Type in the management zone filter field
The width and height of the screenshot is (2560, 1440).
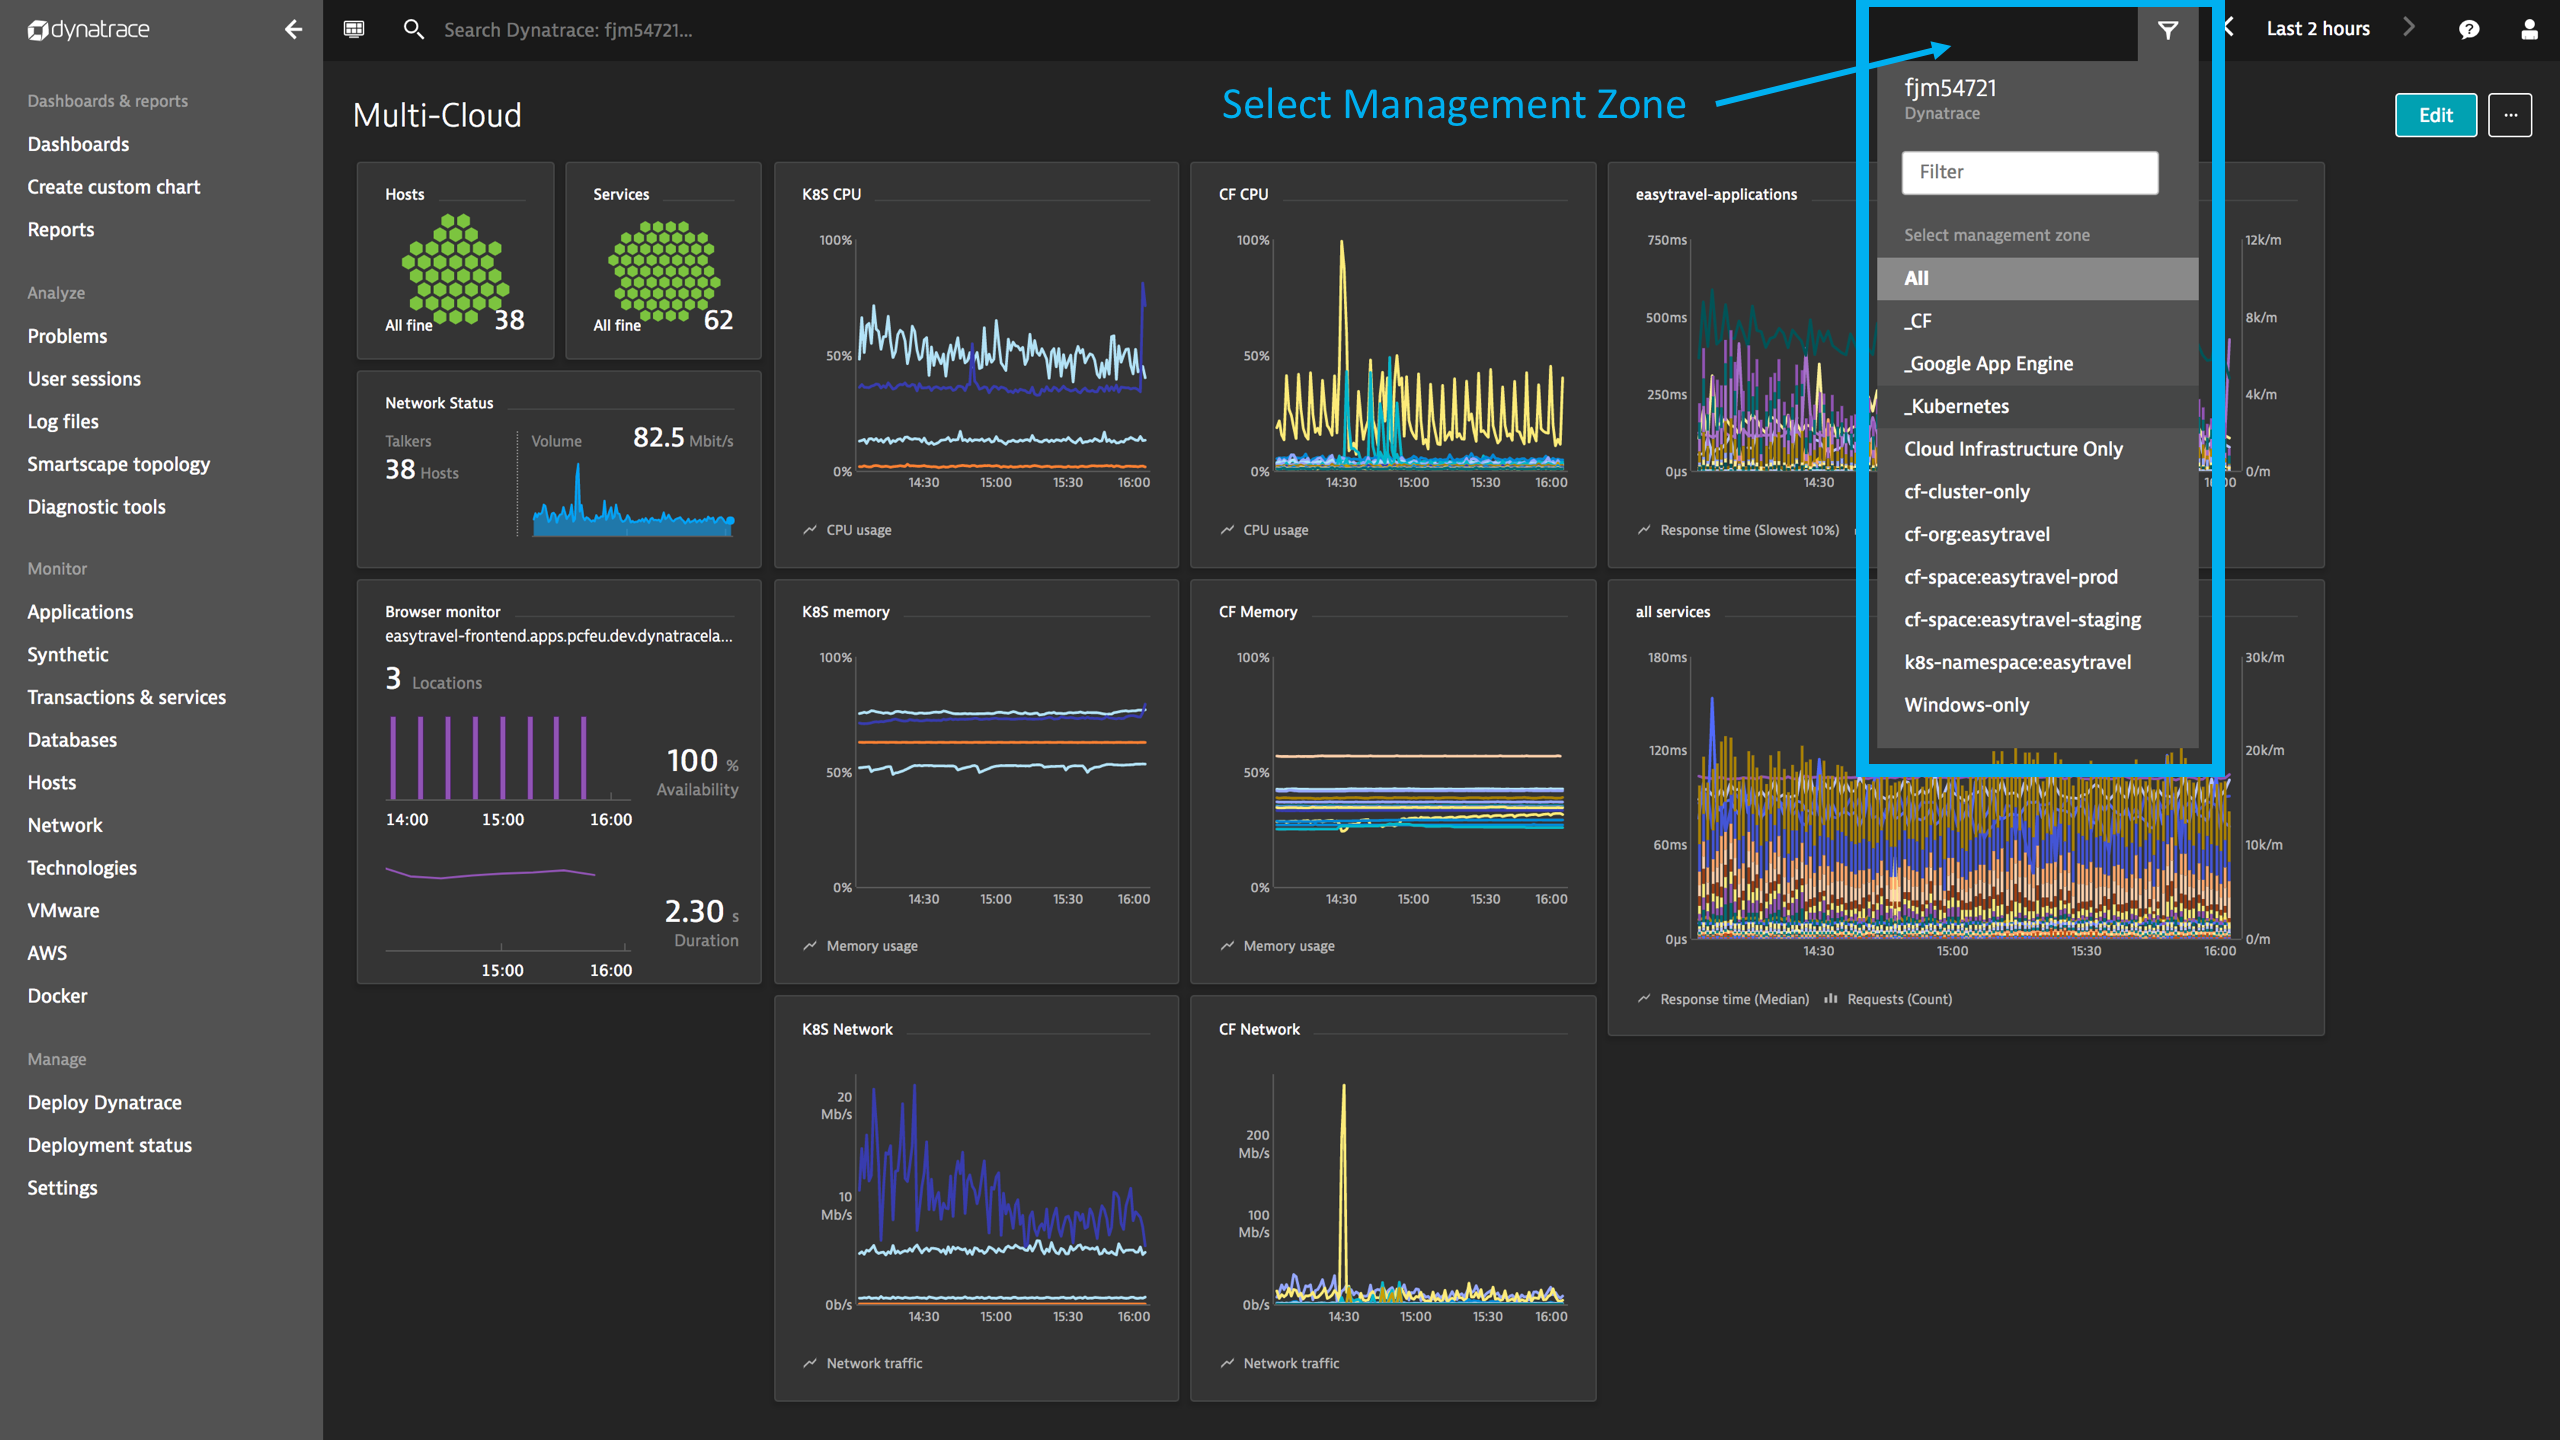2031,171
